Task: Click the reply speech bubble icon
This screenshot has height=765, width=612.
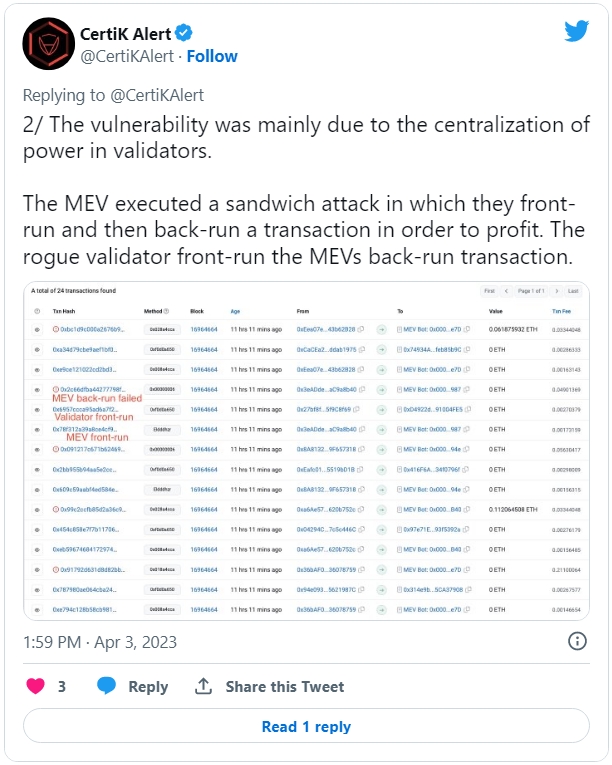Action: tap(106, 685)
